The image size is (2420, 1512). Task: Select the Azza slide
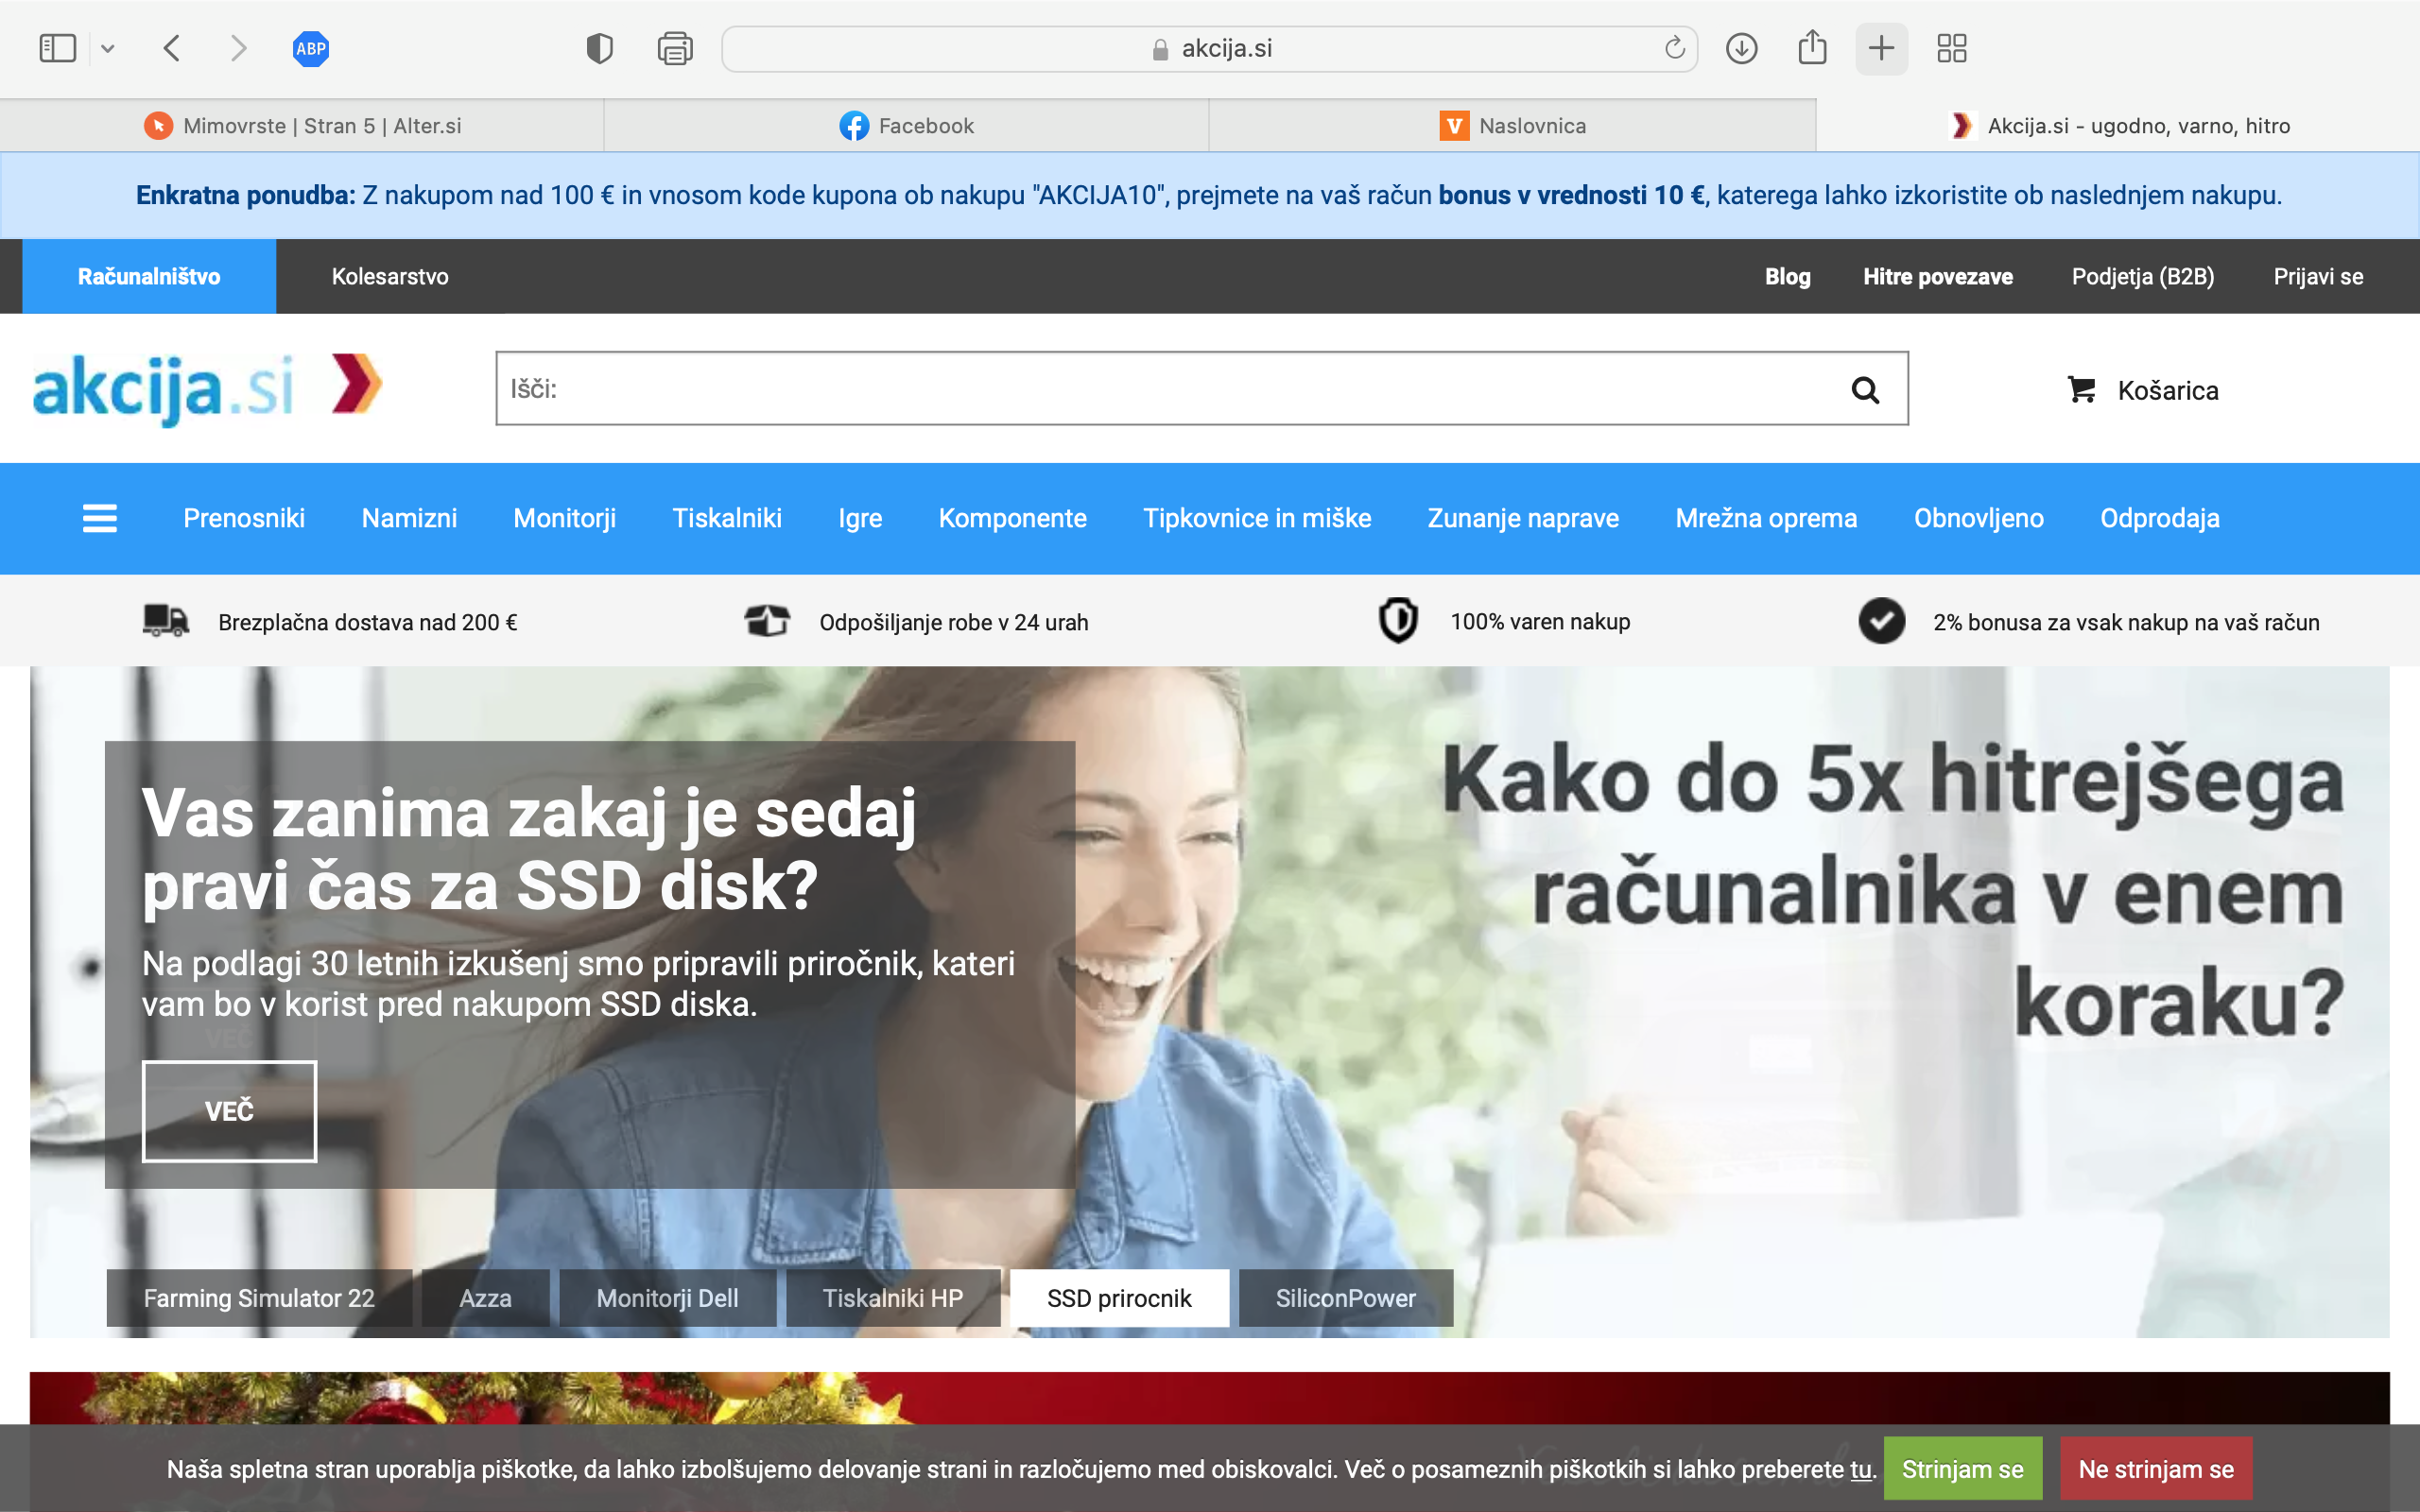pos(485,1298)
